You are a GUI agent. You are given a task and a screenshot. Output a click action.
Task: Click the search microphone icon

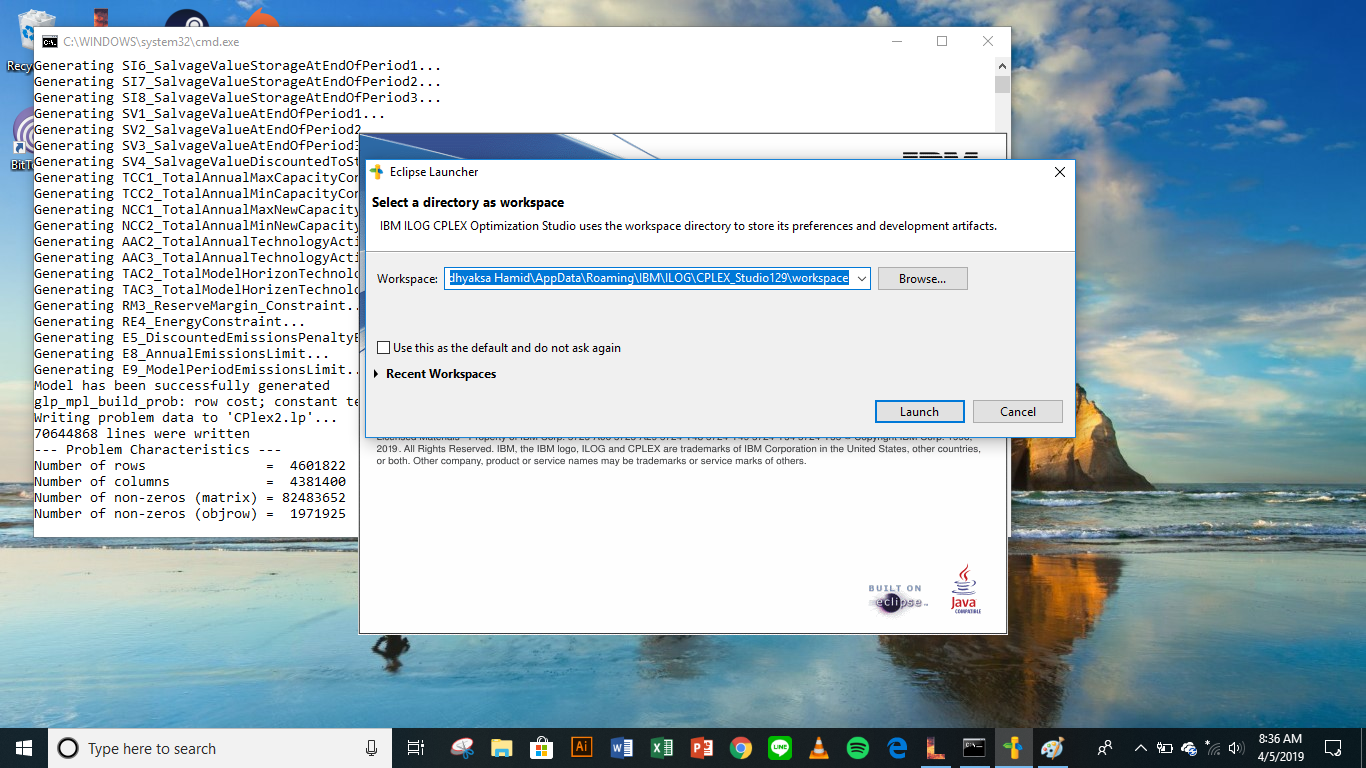click(371, 748)
